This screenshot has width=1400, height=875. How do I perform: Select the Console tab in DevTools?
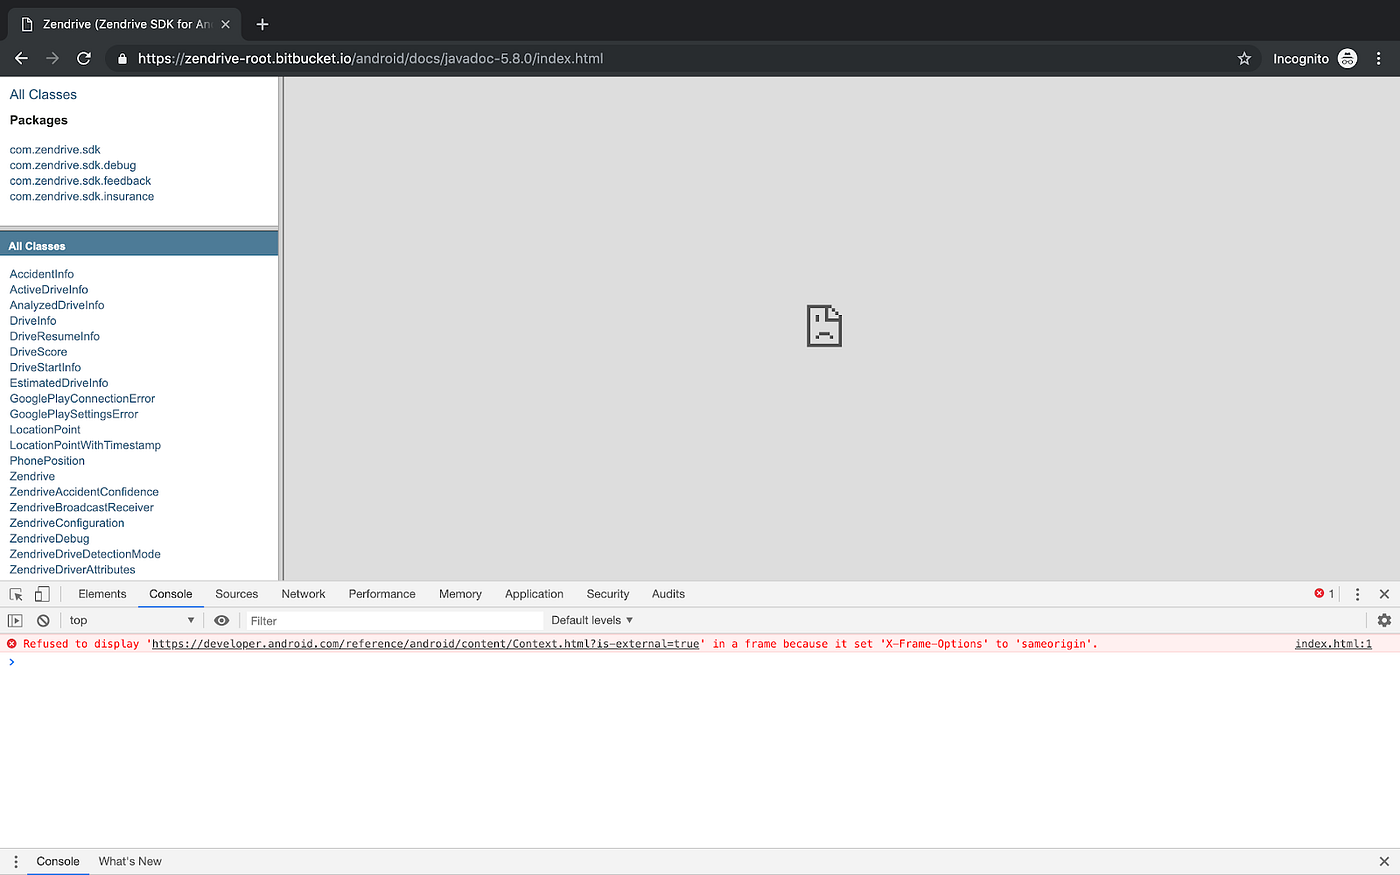(x=171, y=594)
